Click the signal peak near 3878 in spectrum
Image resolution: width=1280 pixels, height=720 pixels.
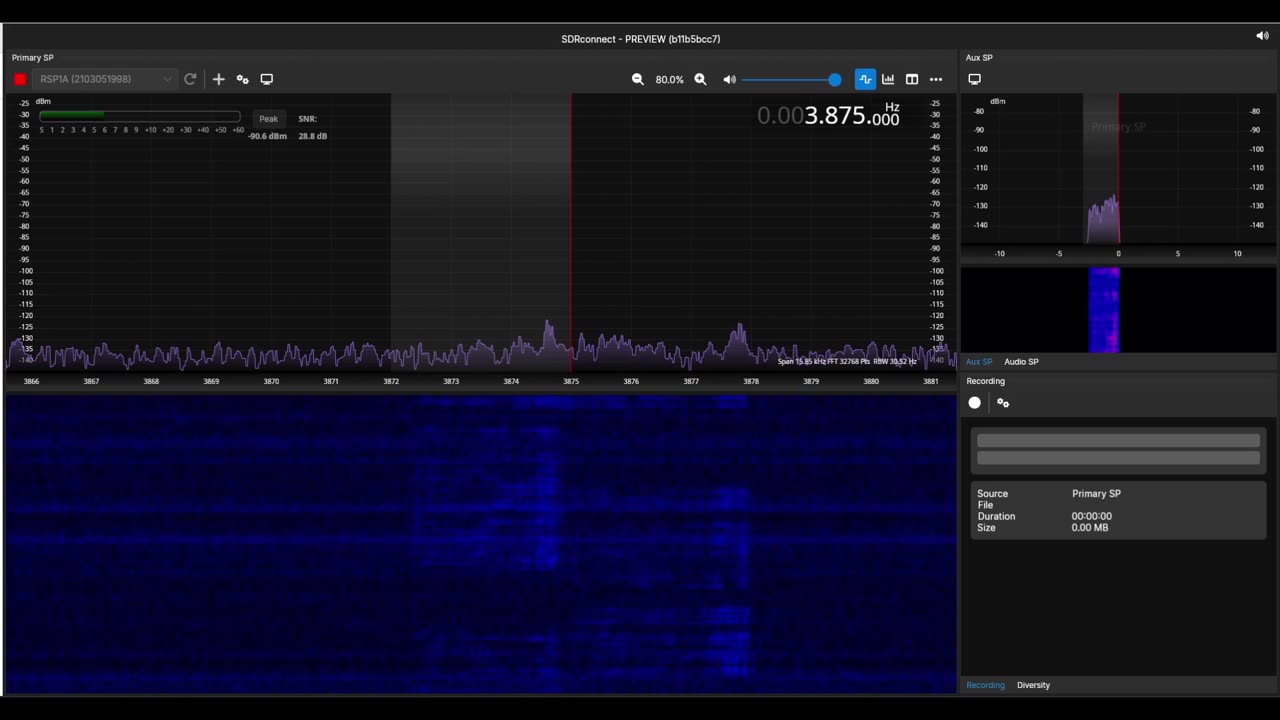(x=739, y=335)
